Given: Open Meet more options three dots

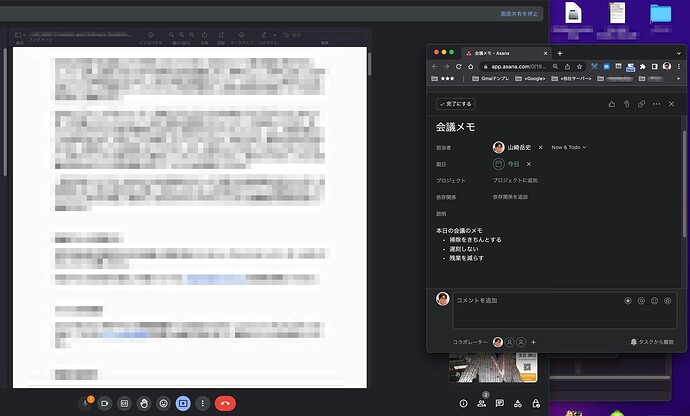Looking at the screenshot, I should click(202, 403).
